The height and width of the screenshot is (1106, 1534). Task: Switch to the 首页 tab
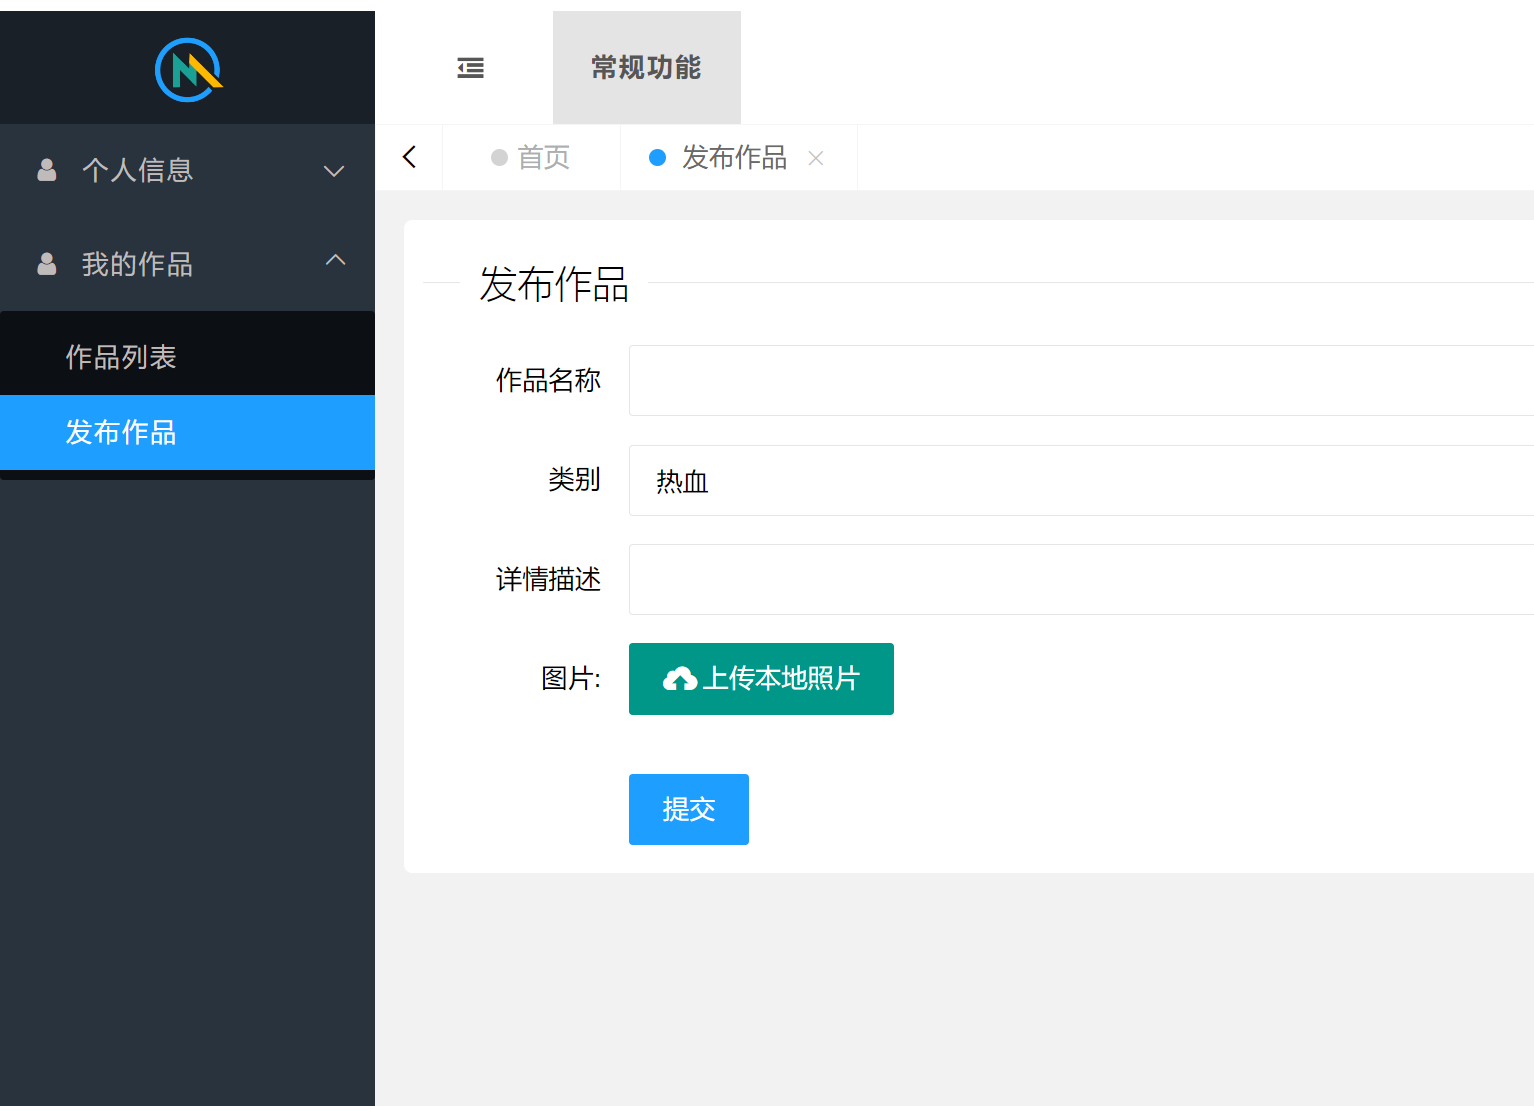click(542, 157)
